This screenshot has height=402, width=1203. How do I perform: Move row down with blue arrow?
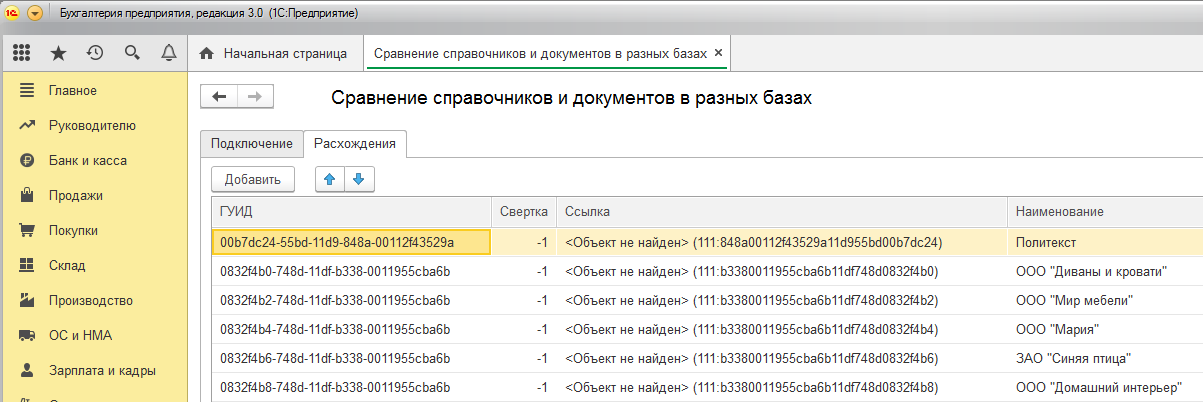[359, 179]
